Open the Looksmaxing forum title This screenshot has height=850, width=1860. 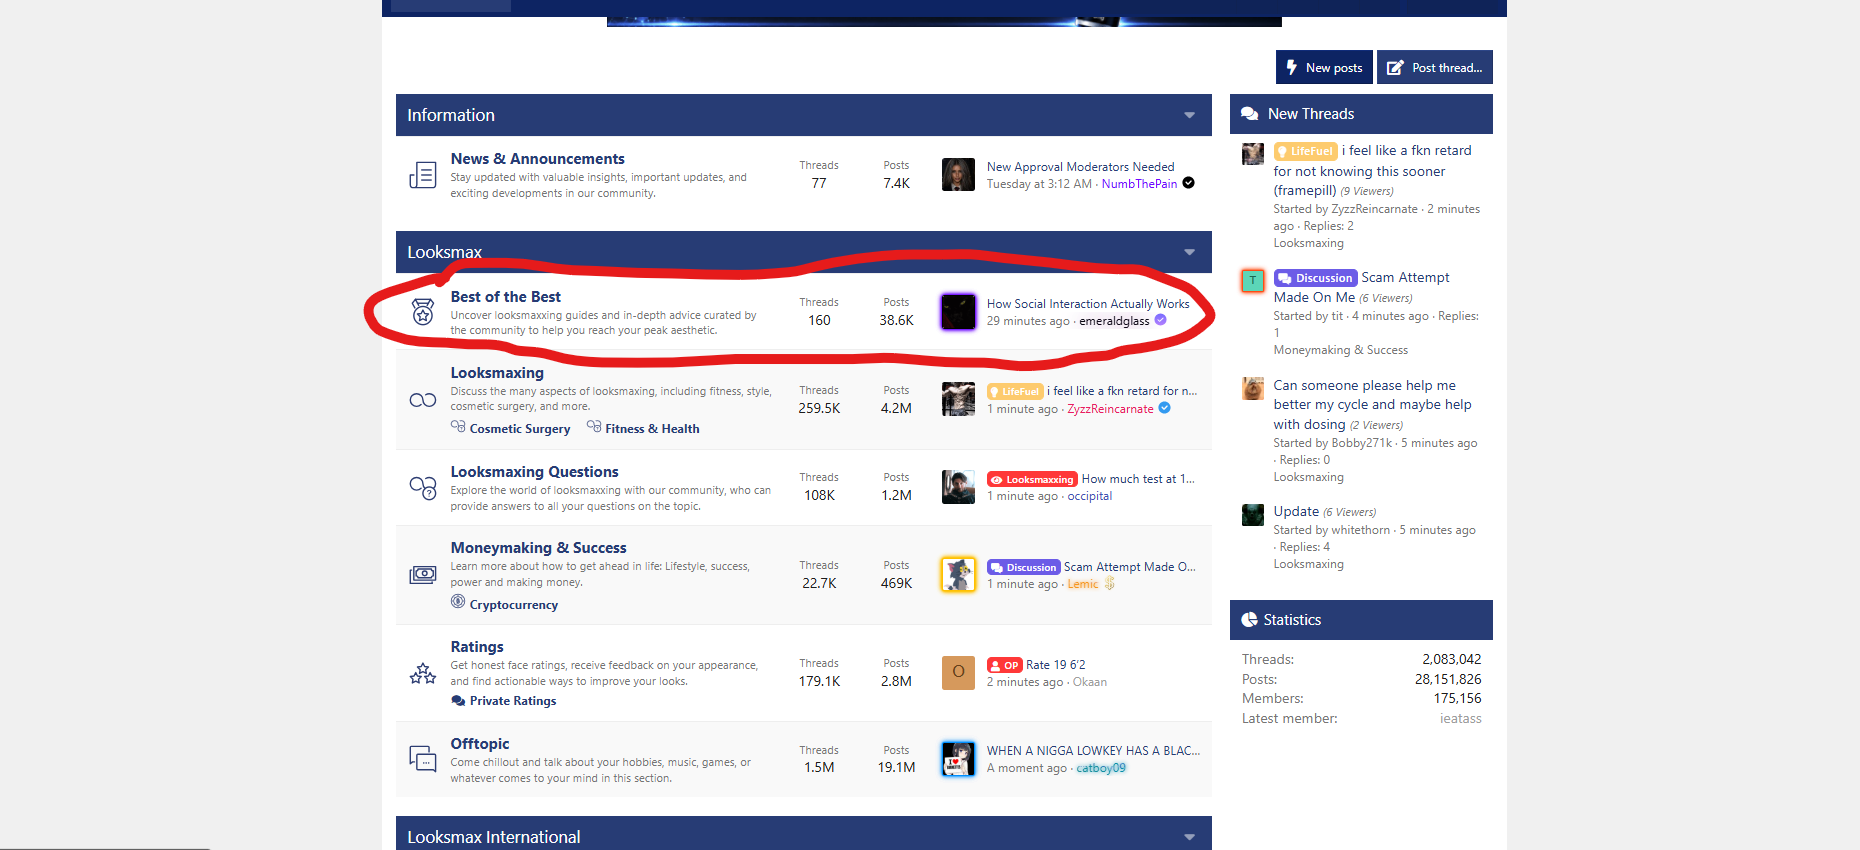coord(497,373)
